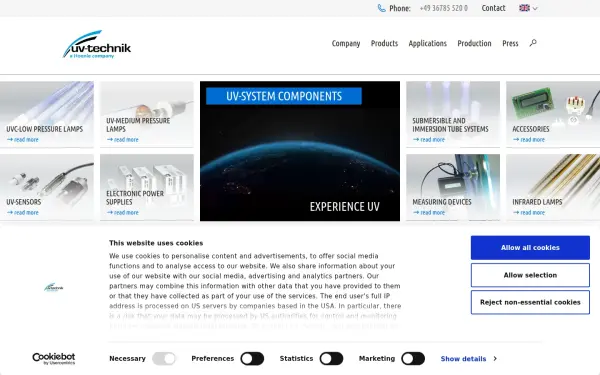
Task: Read more about UV-Medium Pressure Lamps
Action: pyautogui.click(x=122, y=140)
